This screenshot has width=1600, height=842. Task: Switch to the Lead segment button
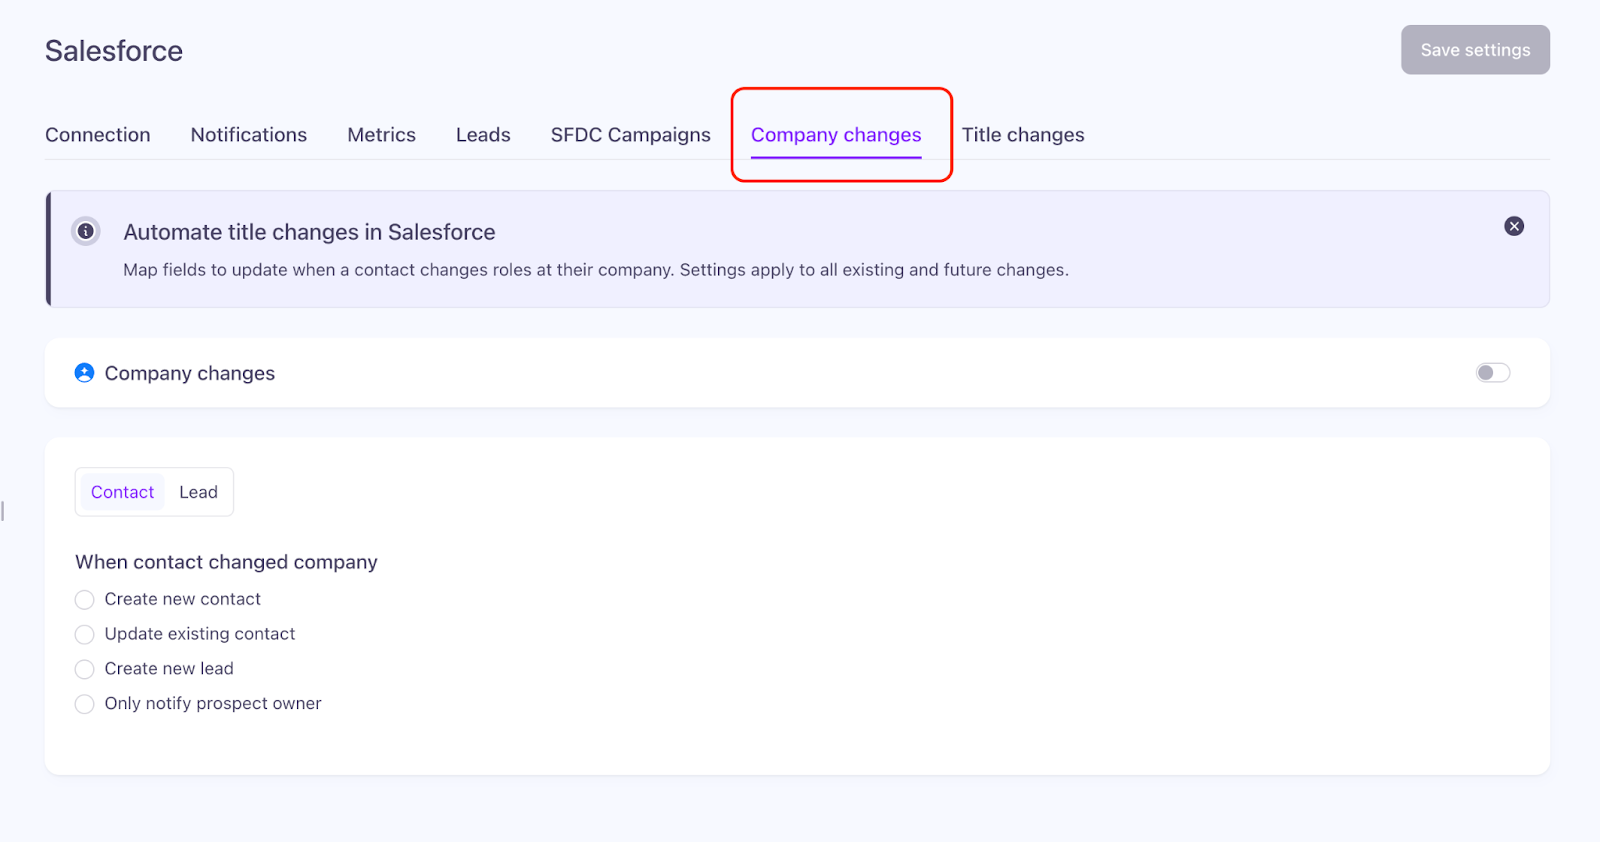click(x=198, y=492)
